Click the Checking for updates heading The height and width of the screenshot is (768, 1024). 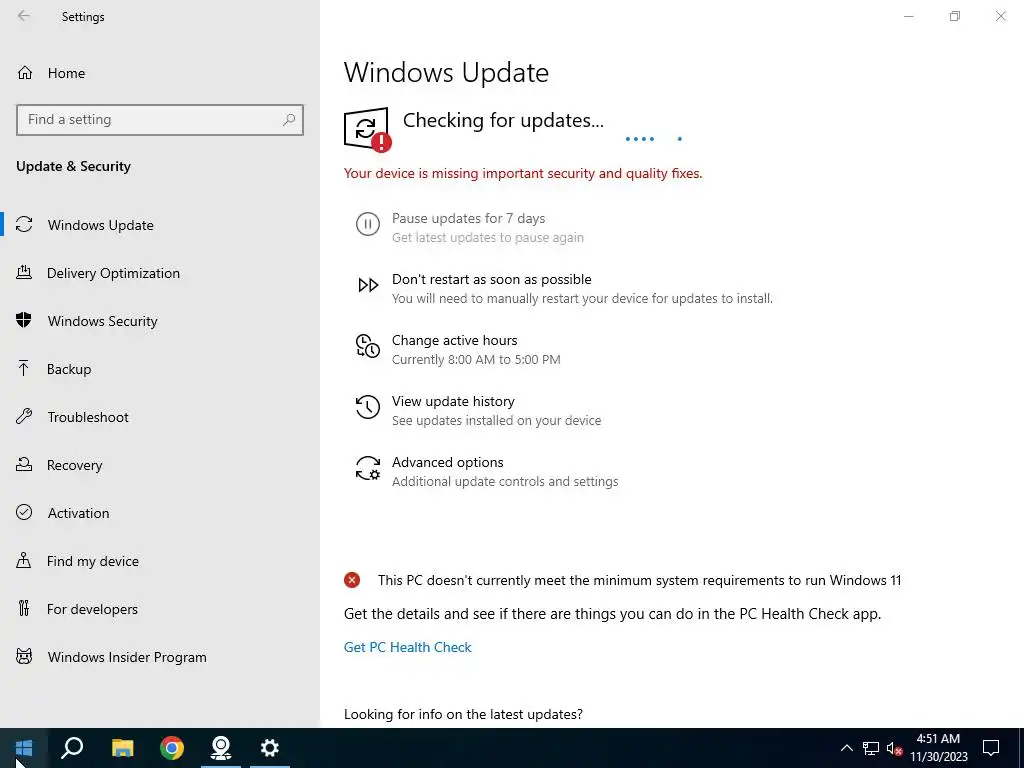click(x=503, y=120)
